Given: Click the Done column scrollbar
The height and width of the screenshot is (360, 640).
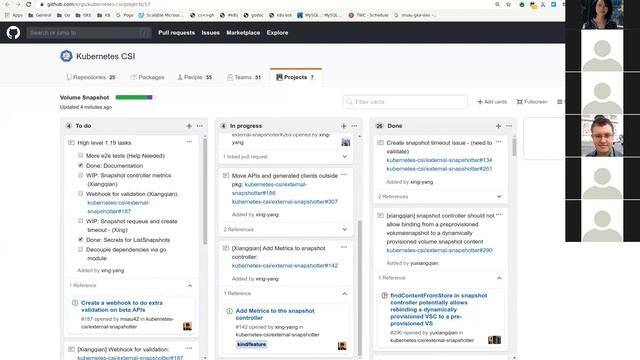Looking at the screenshot, I should 514,147.
